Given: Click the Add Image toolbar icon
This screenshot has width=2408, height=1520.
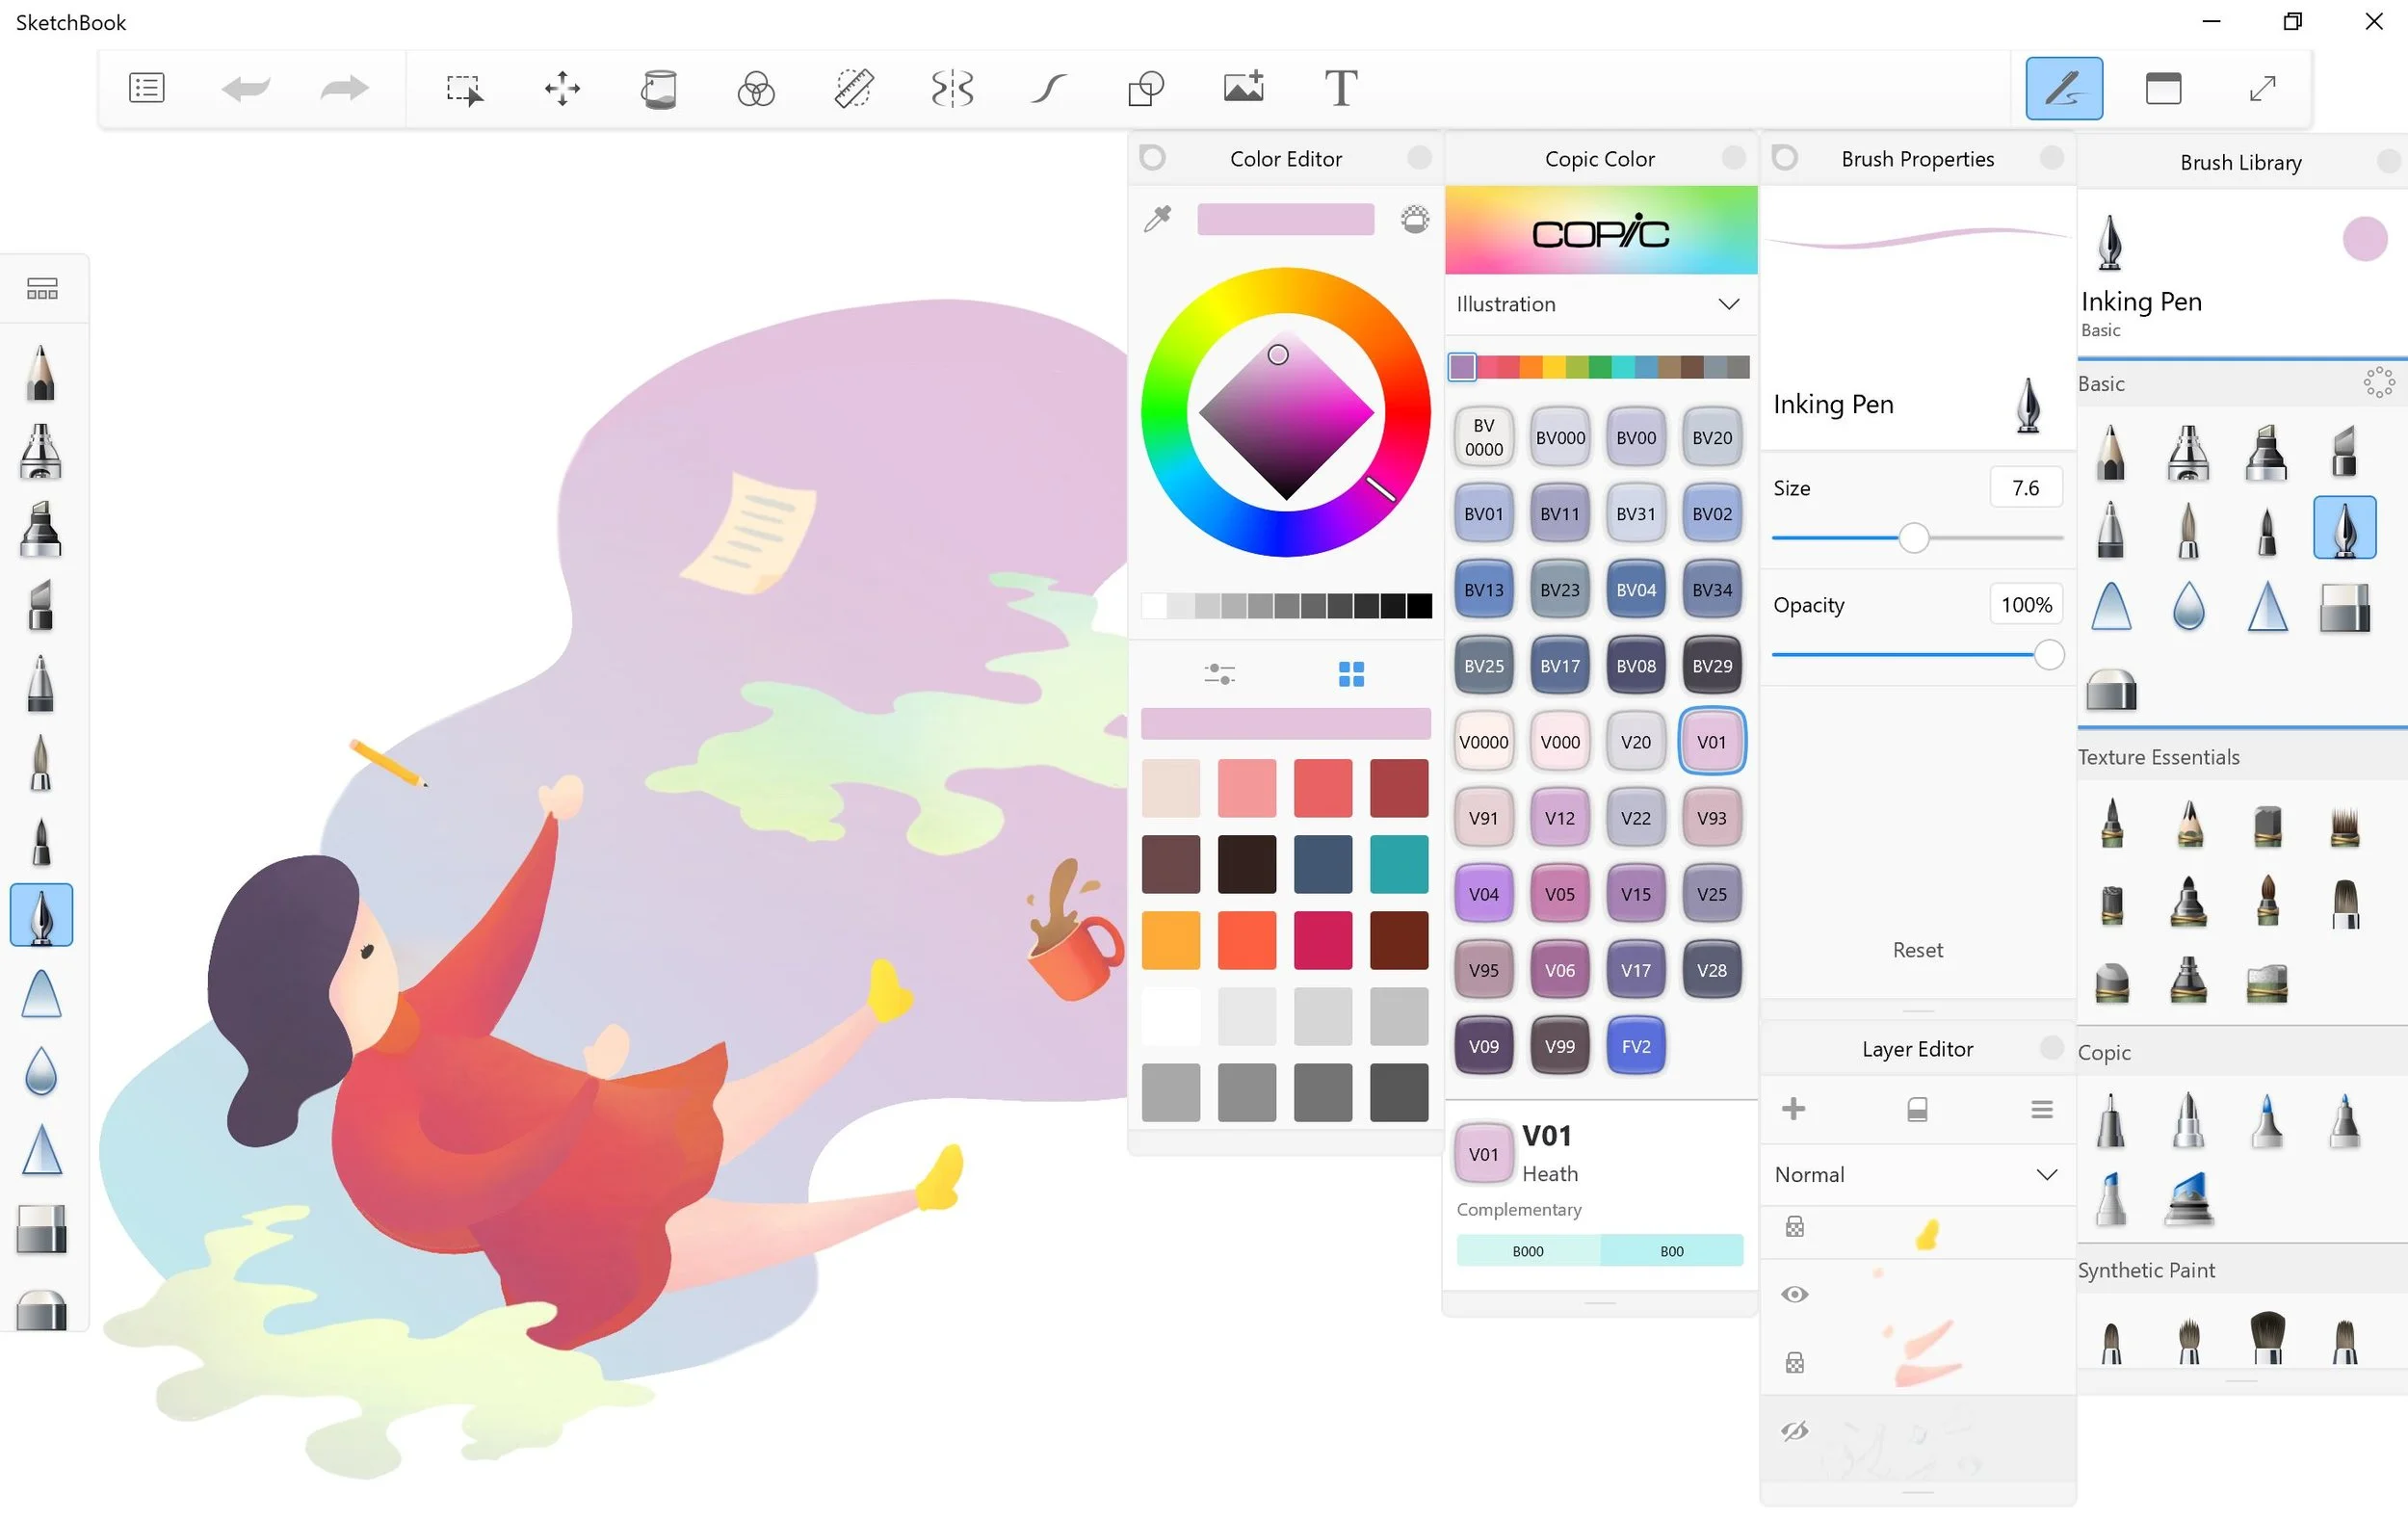Looking at the screenshot, I should (x=1243, y=88).
